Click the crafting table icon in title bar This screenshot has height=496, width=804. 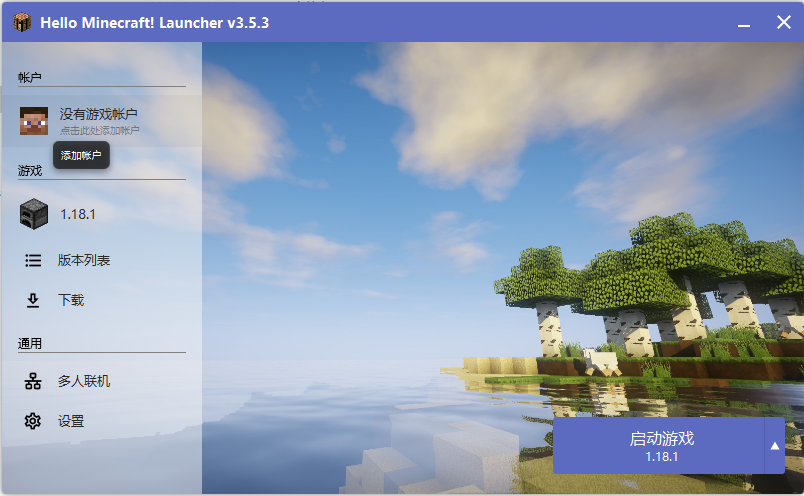[x=22, y=22]
